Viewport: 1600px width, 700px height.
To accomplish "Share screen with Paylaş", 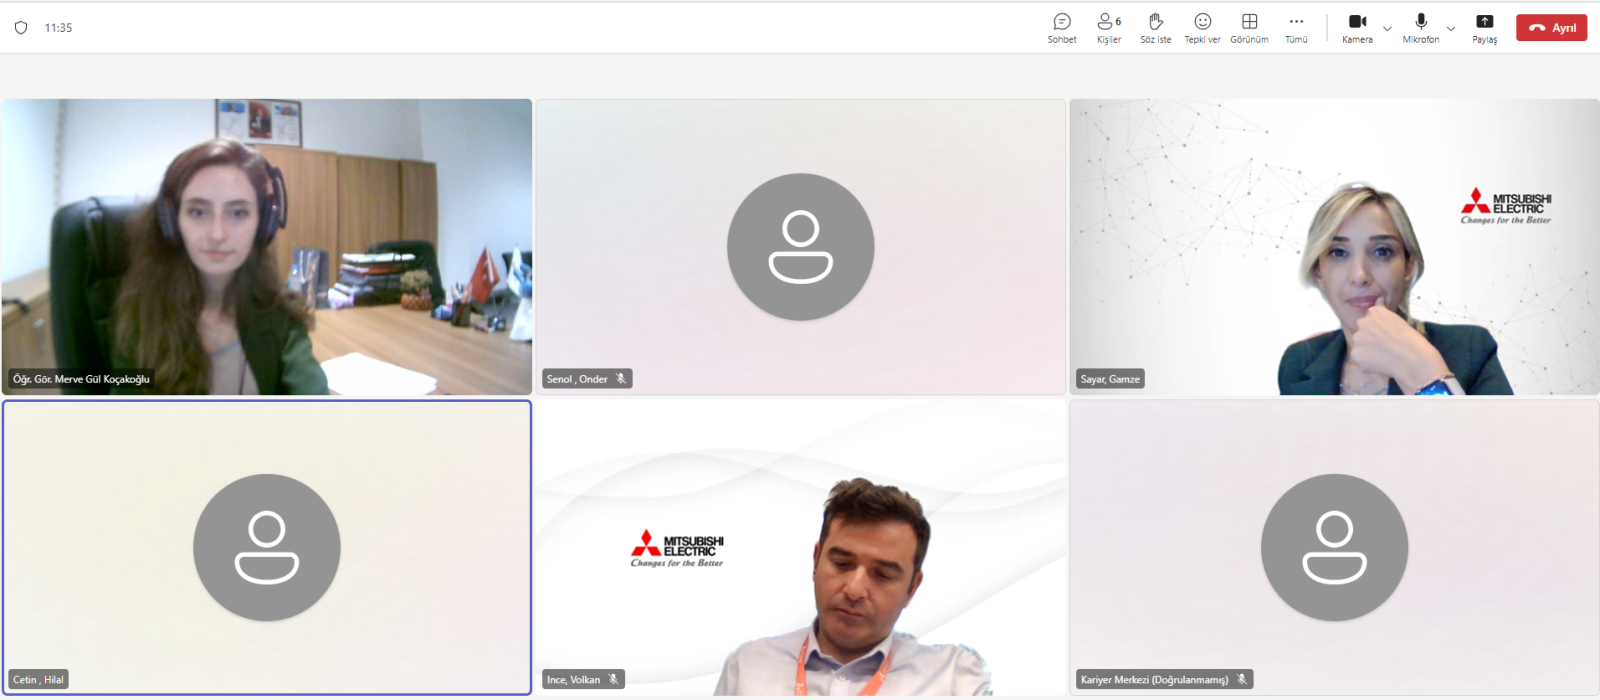I will (1484, 28).
